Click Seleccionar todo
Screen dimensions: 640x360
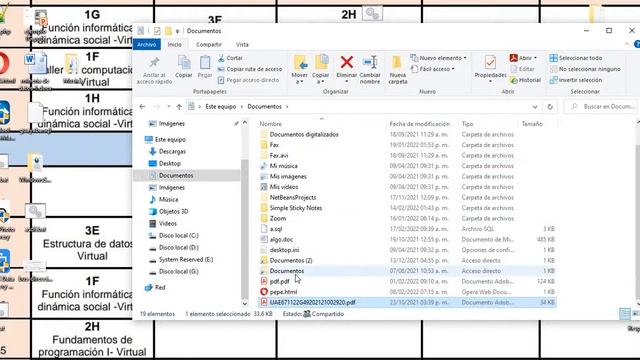576,58
